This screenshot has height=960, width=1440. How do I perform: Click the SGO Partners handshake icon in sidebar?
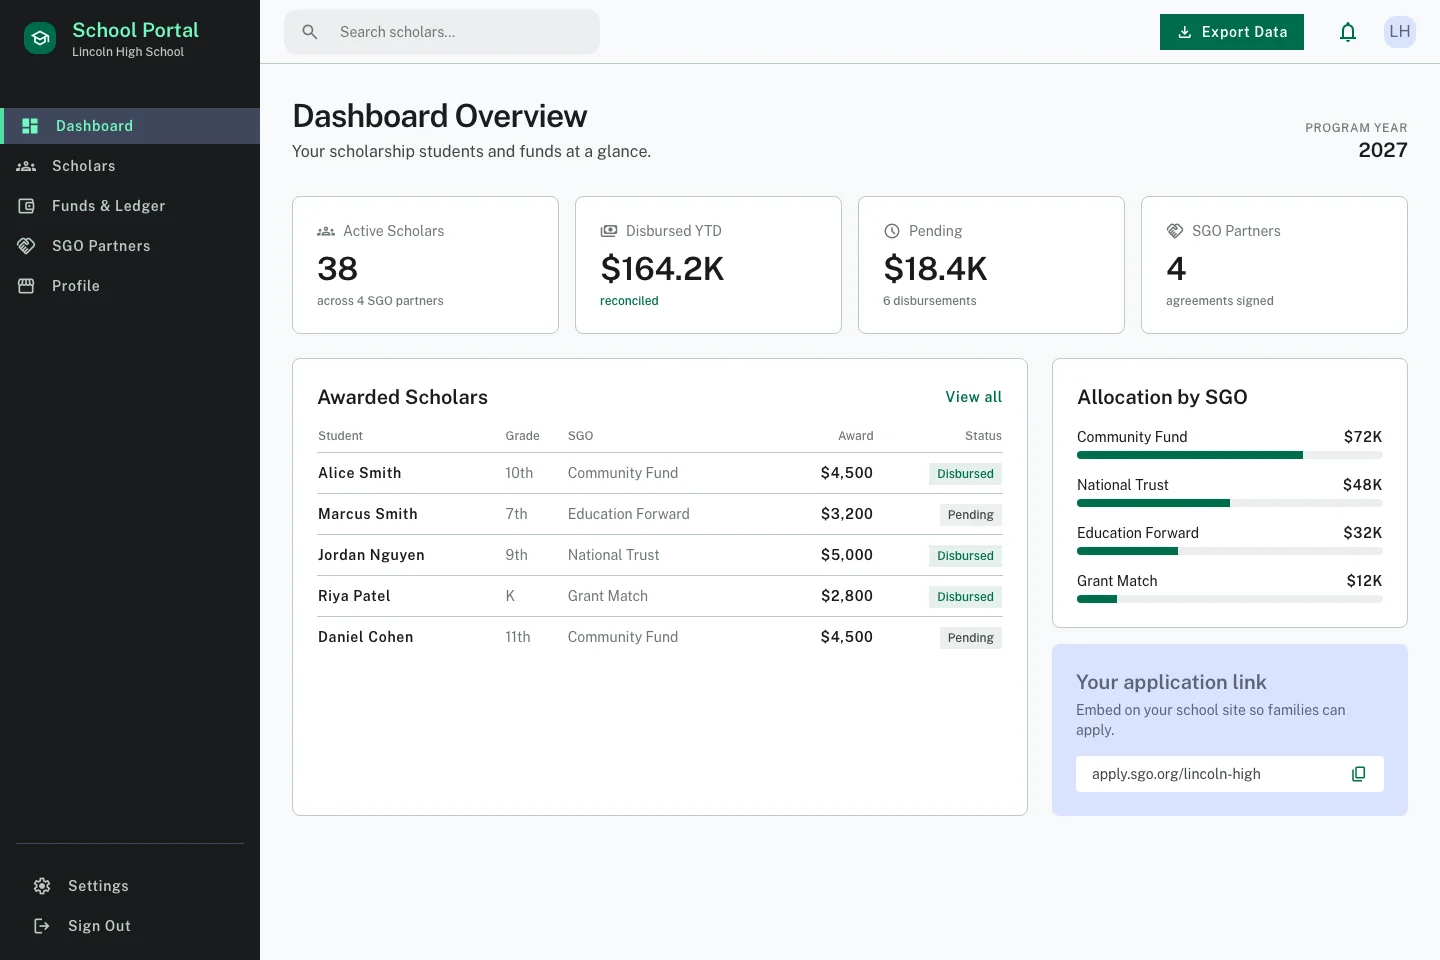pos(26,246)
